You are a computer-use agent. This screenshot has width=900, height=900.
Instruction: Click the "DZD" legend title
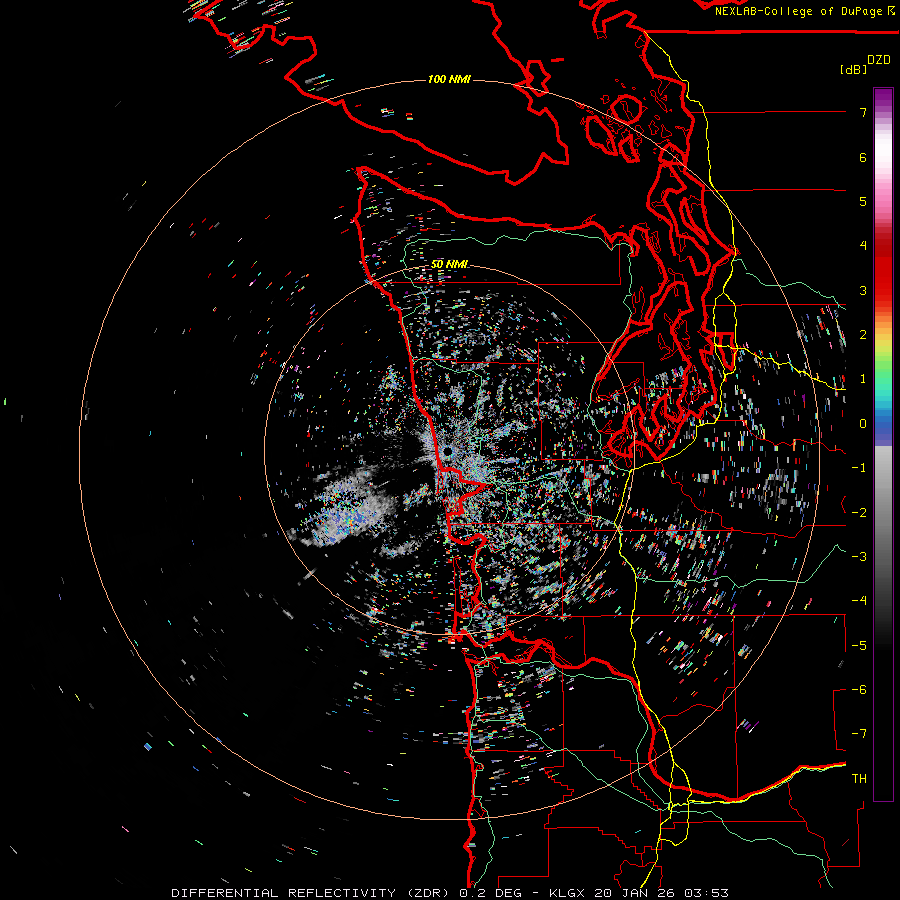click(879, 60)
